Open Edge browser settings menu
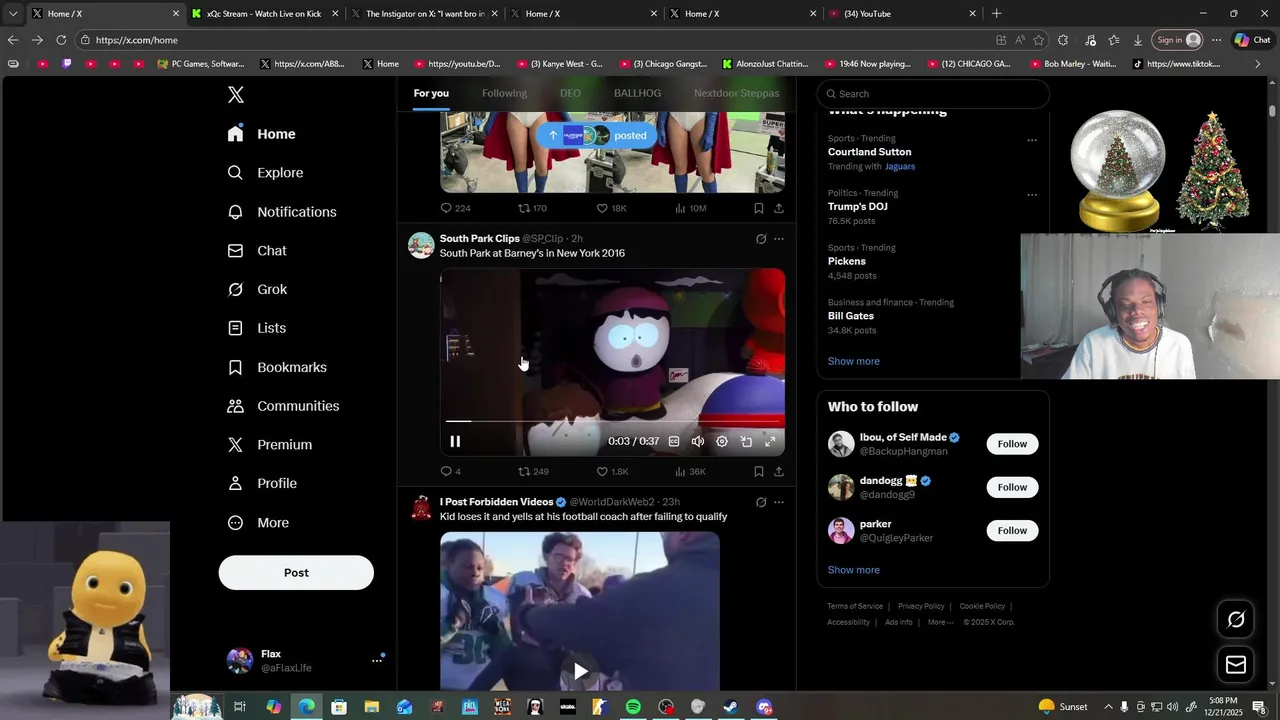 point(1216,40)
